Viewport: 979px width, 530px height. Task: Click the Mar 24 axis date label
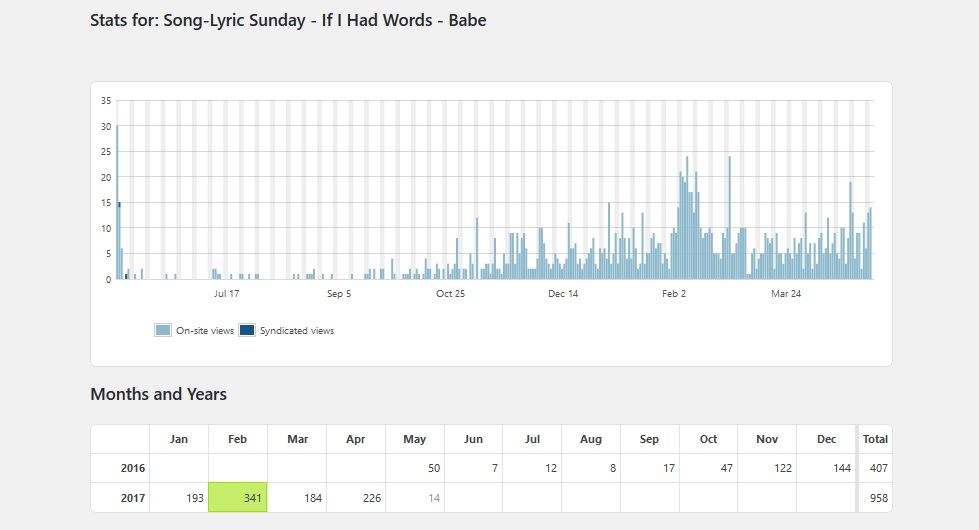[786, 294]
